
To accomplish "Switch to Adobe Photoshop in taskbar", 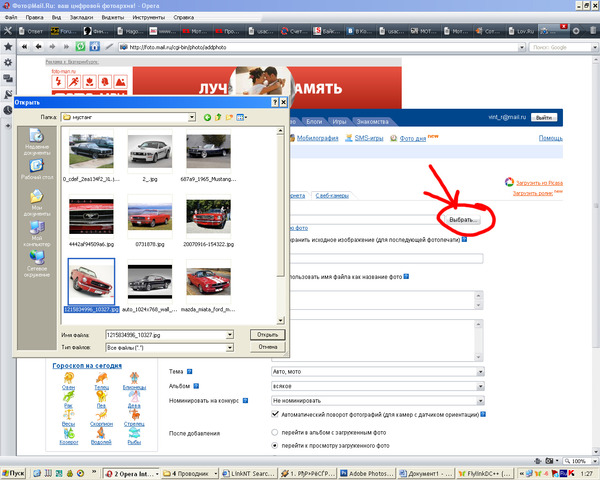I will (x=367, y=473).
